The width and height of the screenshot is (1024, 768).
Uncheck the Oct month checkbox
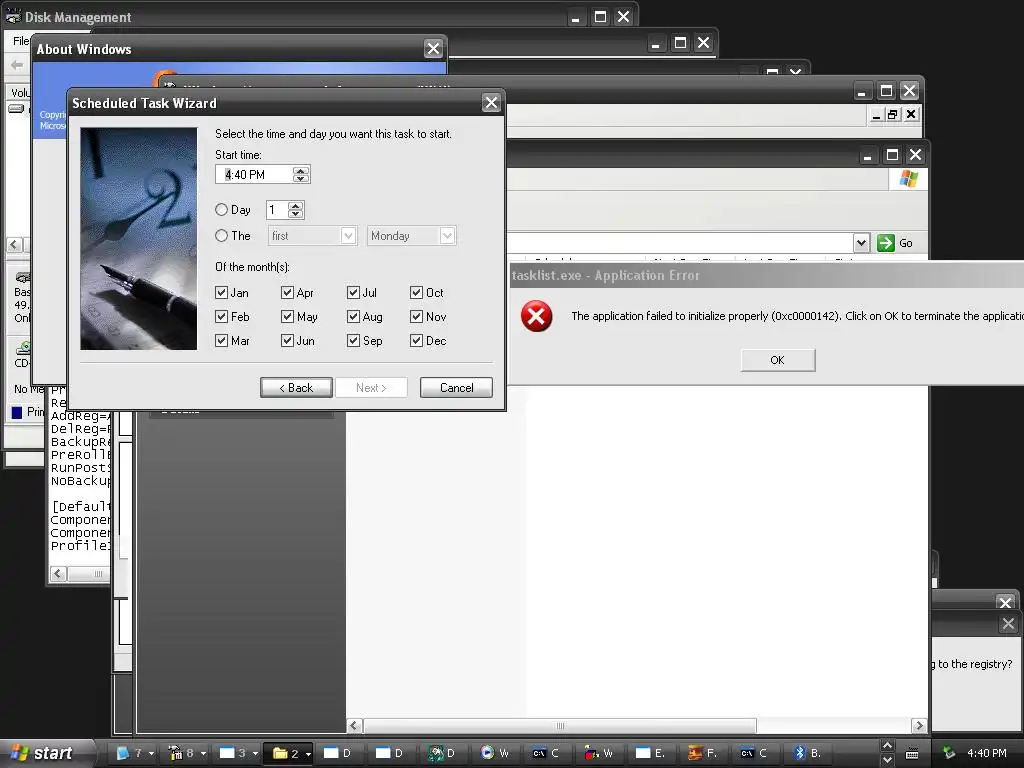[417, 293]
